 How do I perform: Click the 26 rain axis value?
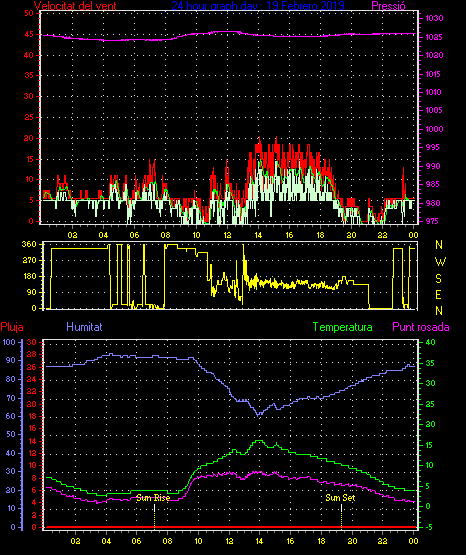[x=32, y=367]
